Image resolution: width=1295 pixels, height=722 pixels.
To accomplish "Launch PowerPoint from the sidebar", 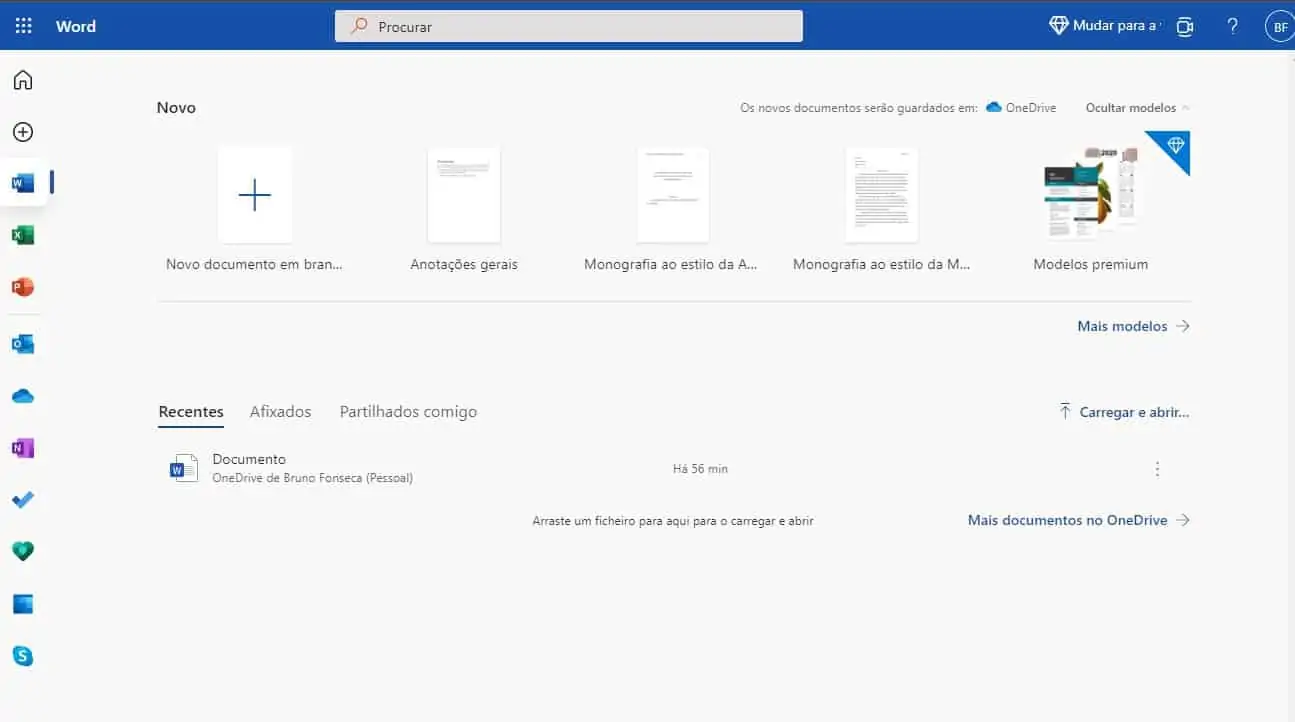I will click(23, 287).
